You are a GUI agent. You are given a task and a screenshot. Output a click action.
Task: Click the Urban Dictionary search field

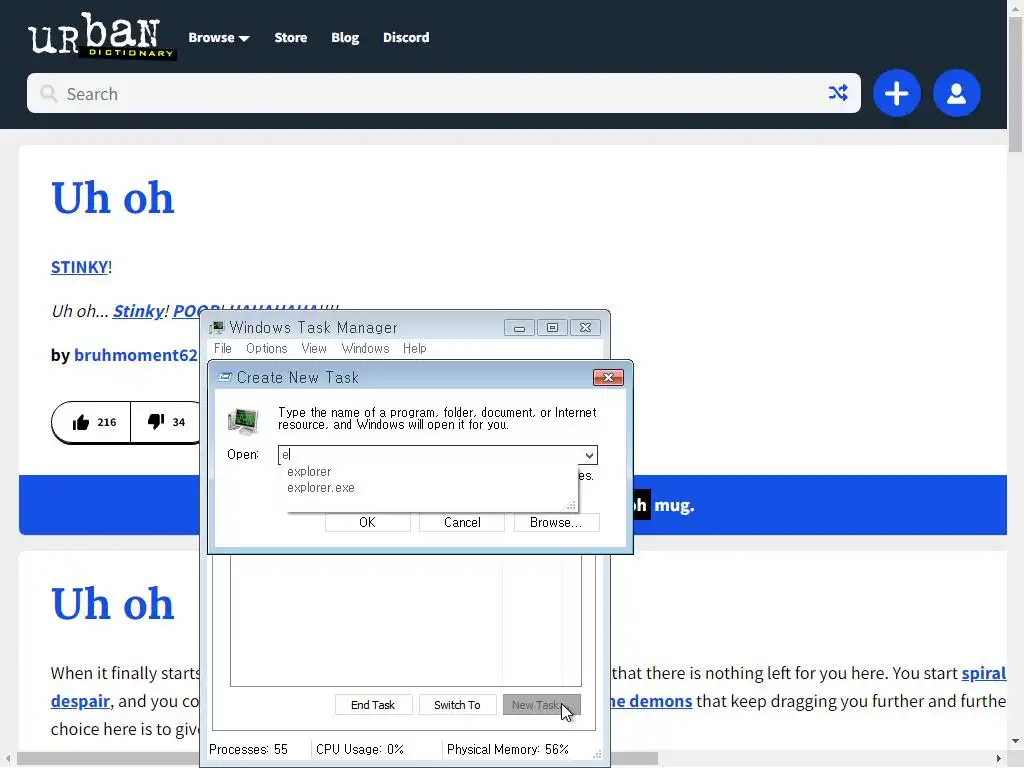(444, 93)
